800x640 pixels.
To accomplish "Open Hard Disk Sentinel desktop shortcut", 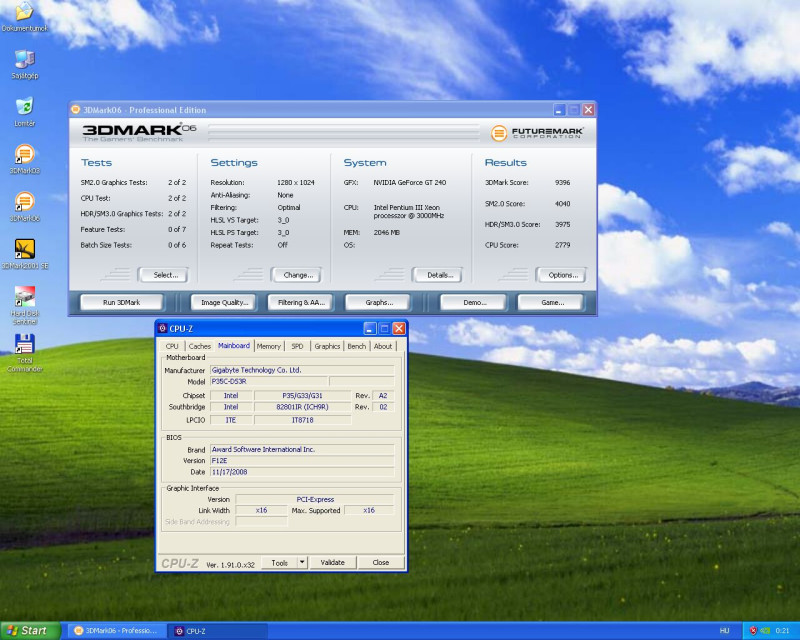I will 24,305.
